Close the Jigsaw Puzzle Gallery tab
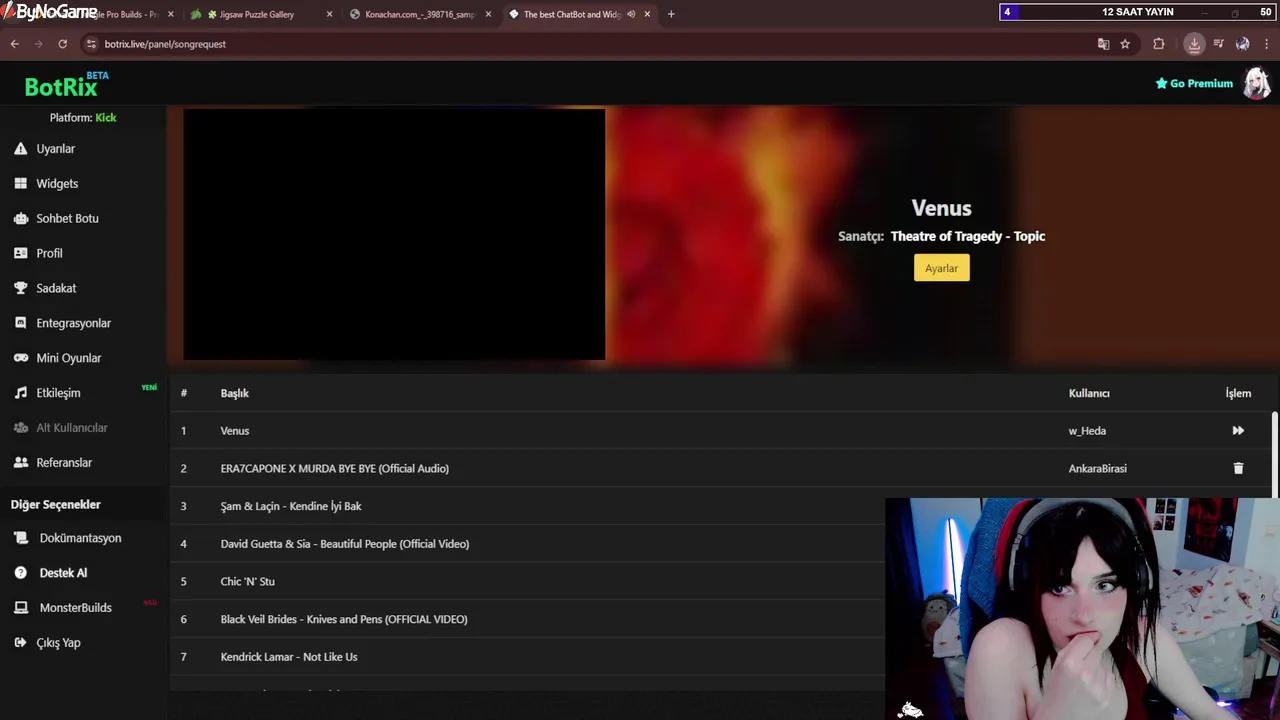This screenshot has height=720, width=1280. click(x=329, y=14)
